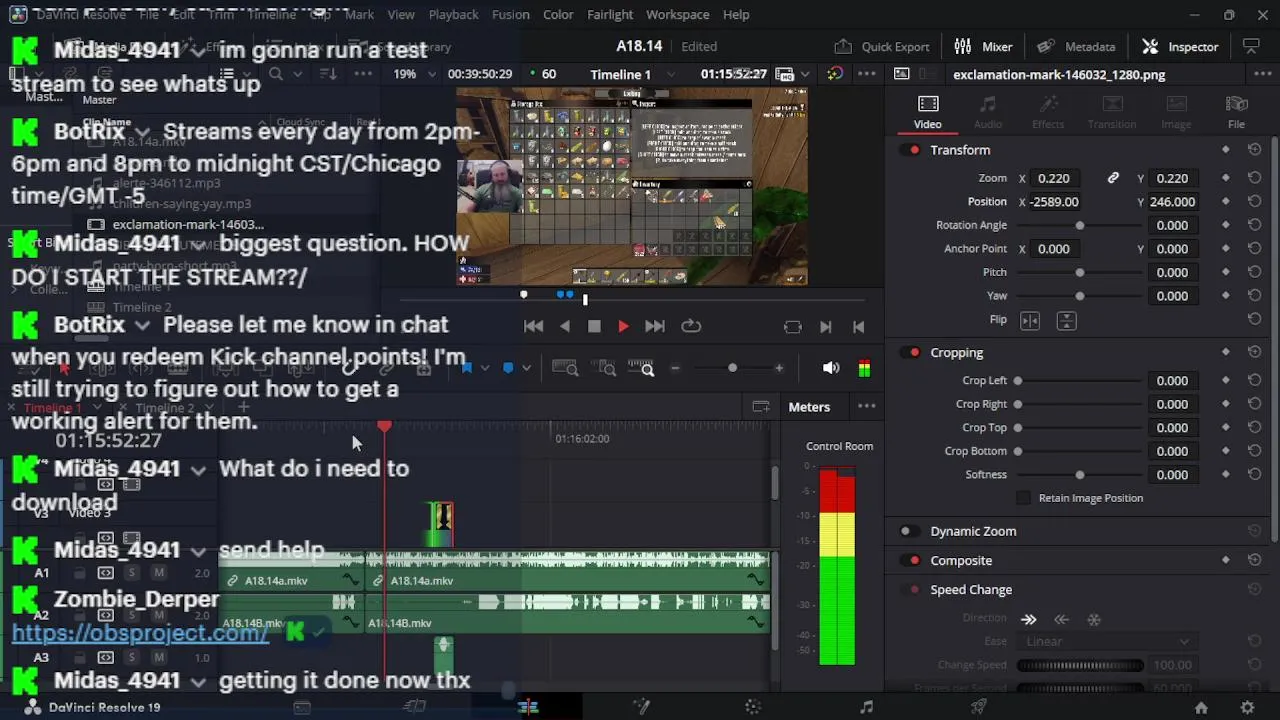The width and height of the screenshot is (1280, 720).
Task: Open the Workspace menu
Action: [678, 15]
